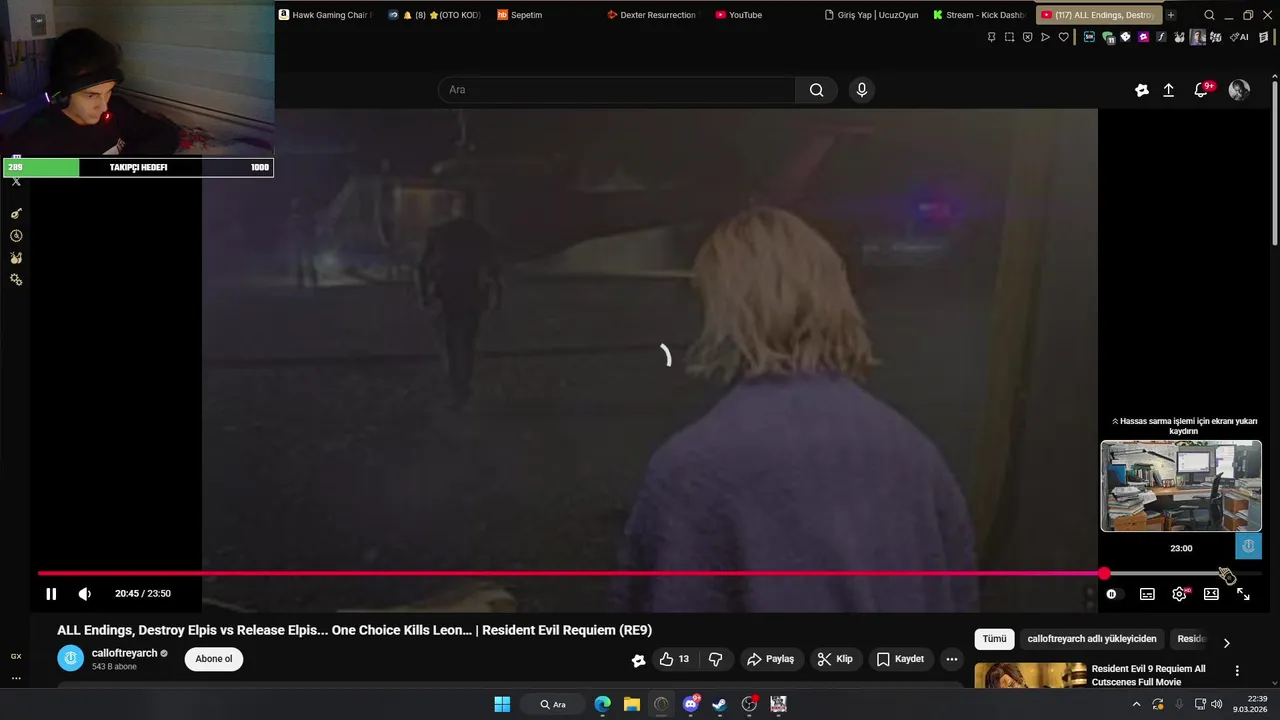The height and width of the screenshot is (720, 1280).
Task: Mute the video volume speaker icon
Action: (85, 594)
